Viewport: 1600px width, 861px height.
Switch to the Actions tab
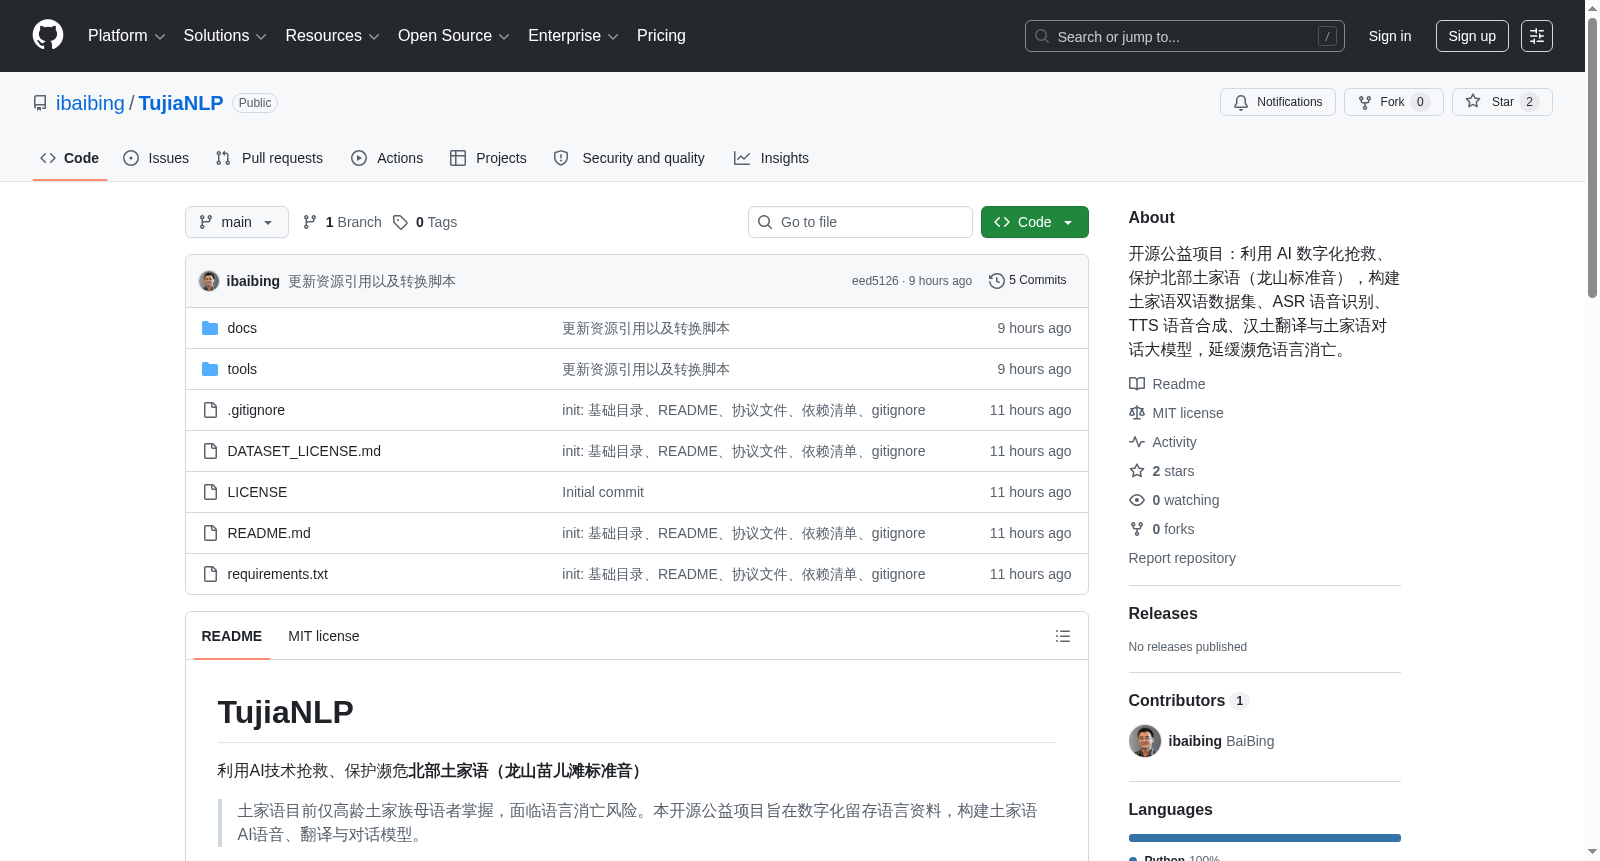[x=387, y=158]
